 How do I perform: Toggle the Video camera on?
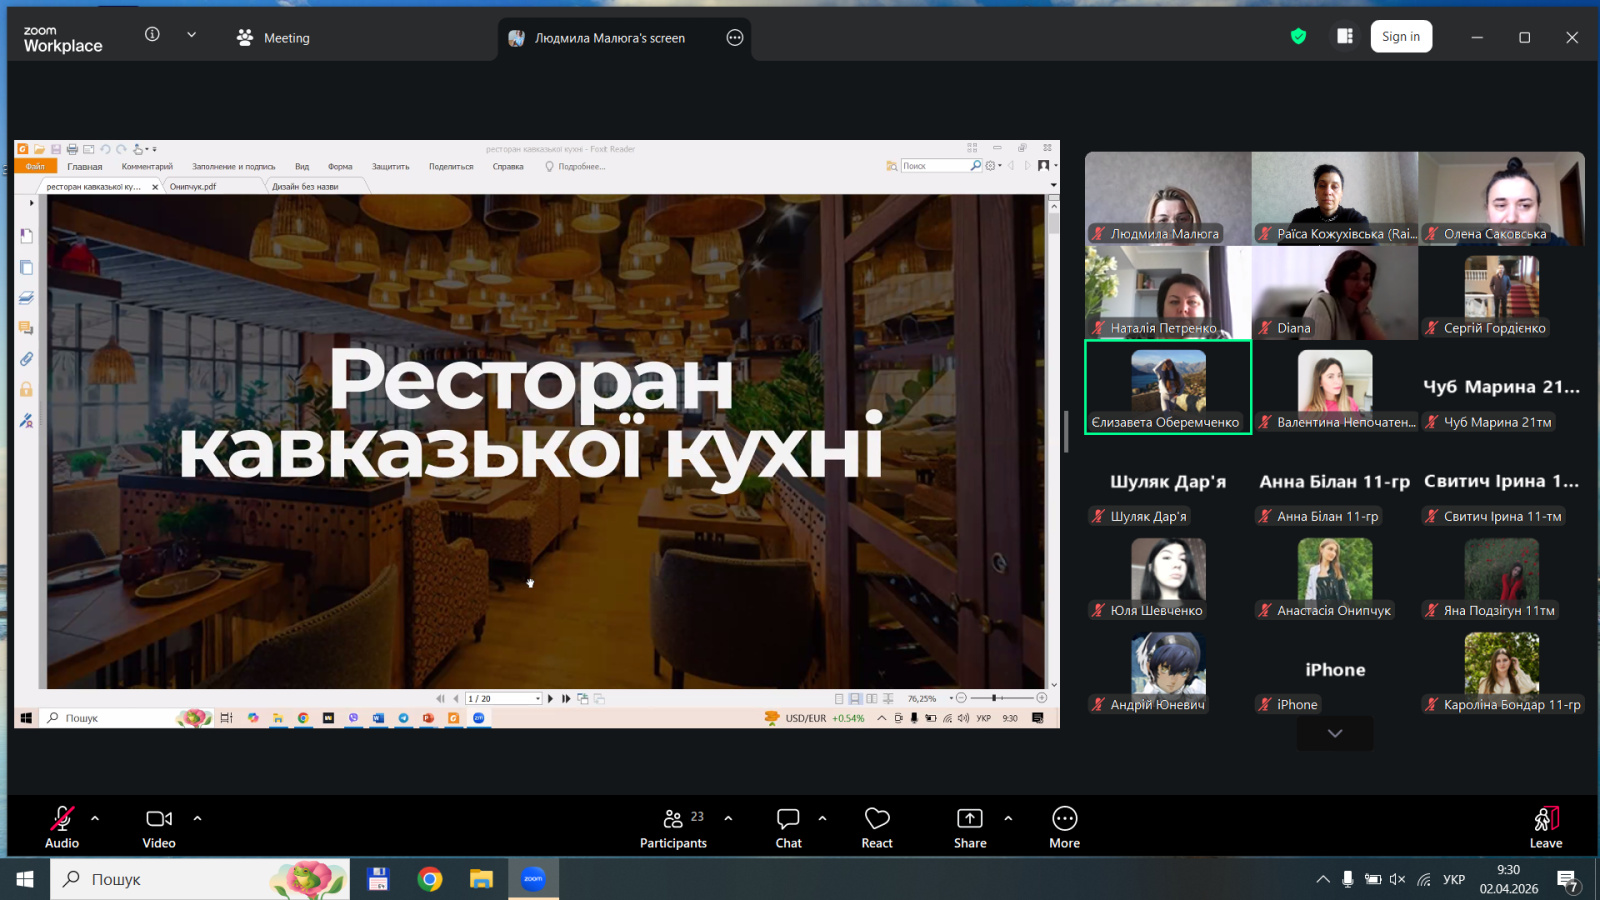click(x=159, y=827)
